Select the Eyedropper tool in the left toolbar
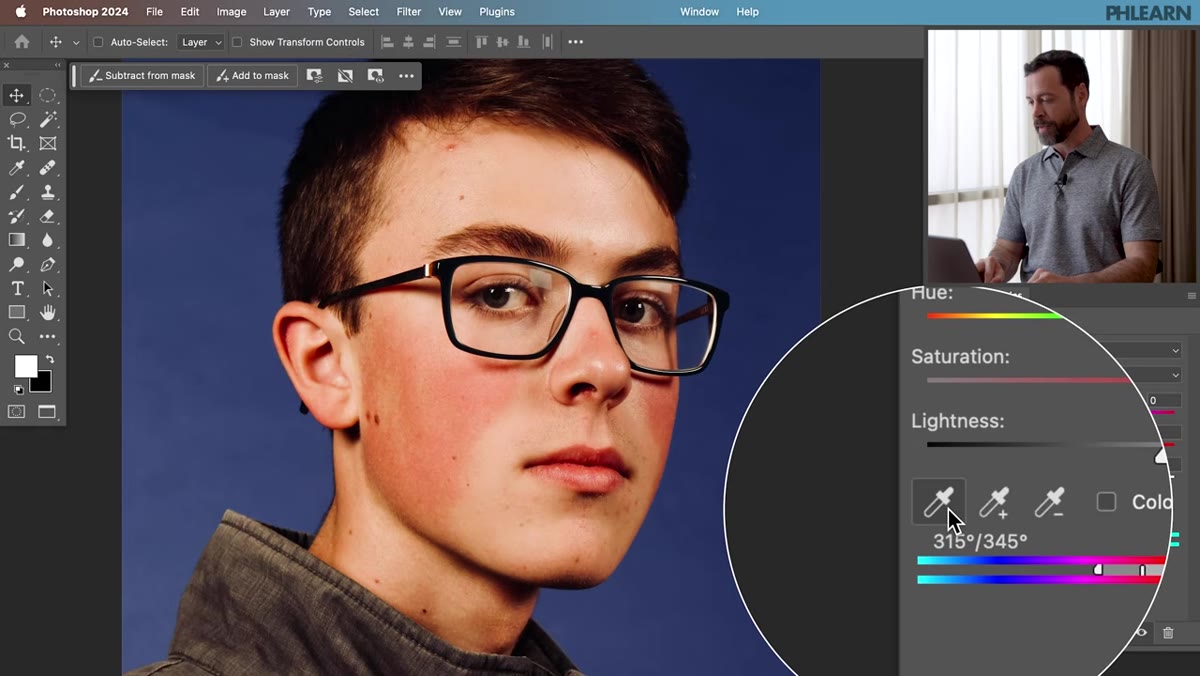The width and height of the screenshot is (1200, 676). click(x=17, y=168)
